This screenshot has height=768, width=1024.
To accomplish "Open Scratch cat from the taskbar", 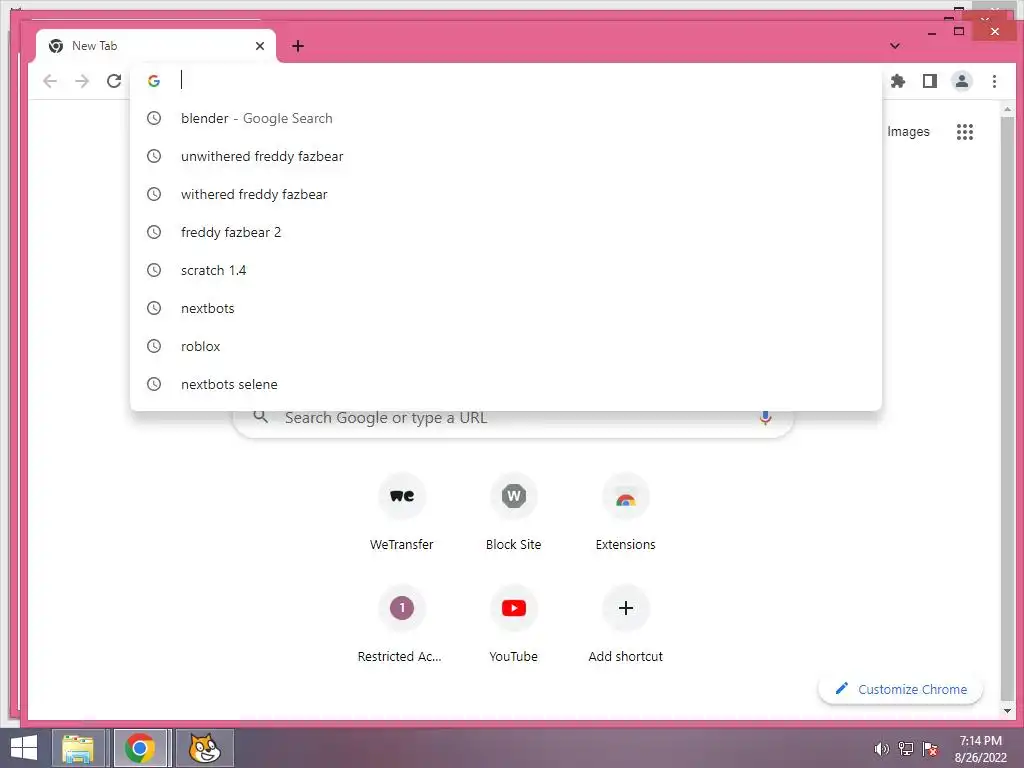I will click(204, 748).
